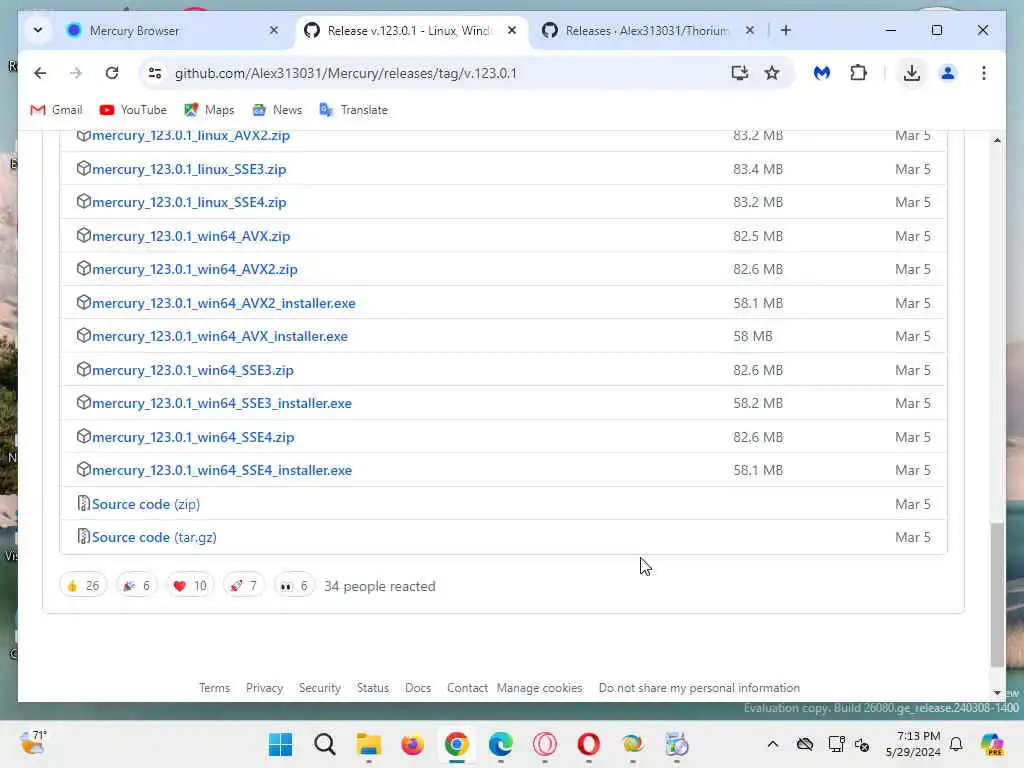The image size is (1024, 768).
Task: Close the Thorium Releases tab
Action: point(750,30)
